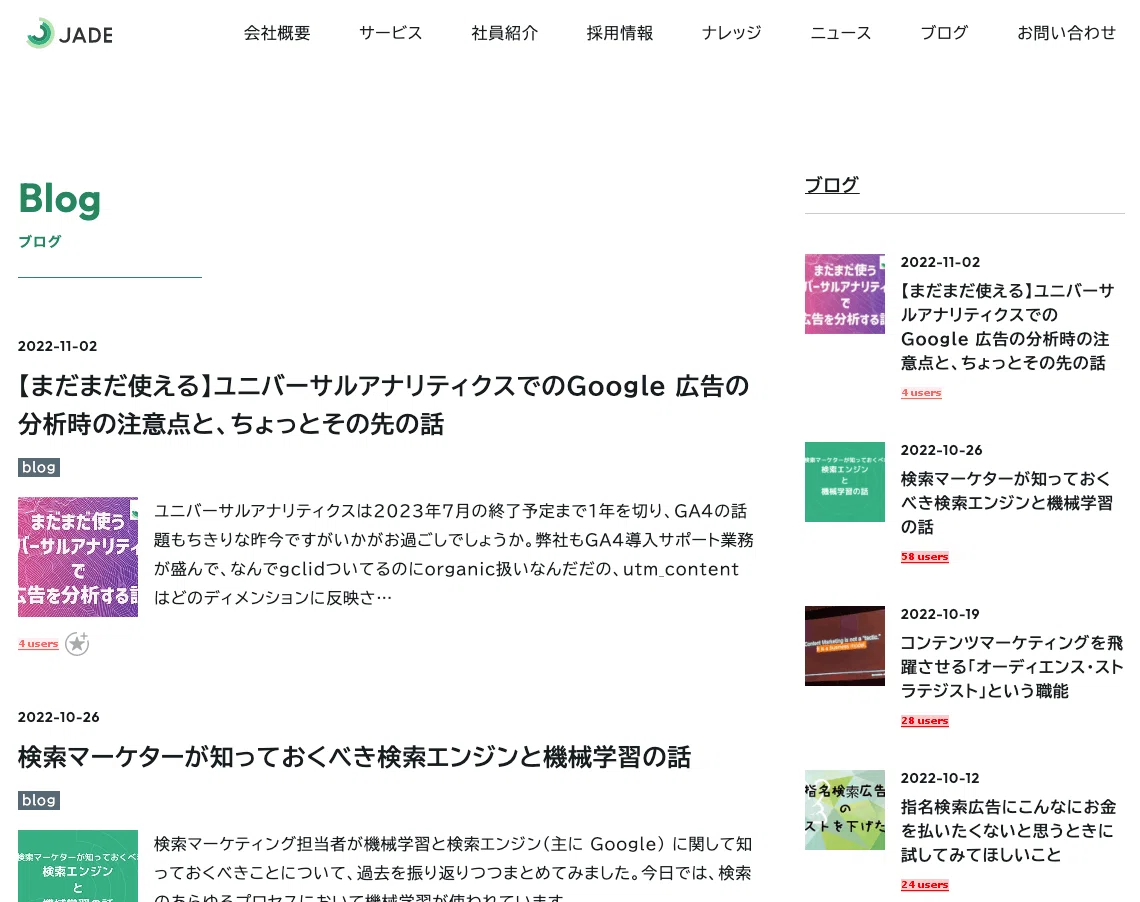Click the large green Blog page heading

(60, 199)
